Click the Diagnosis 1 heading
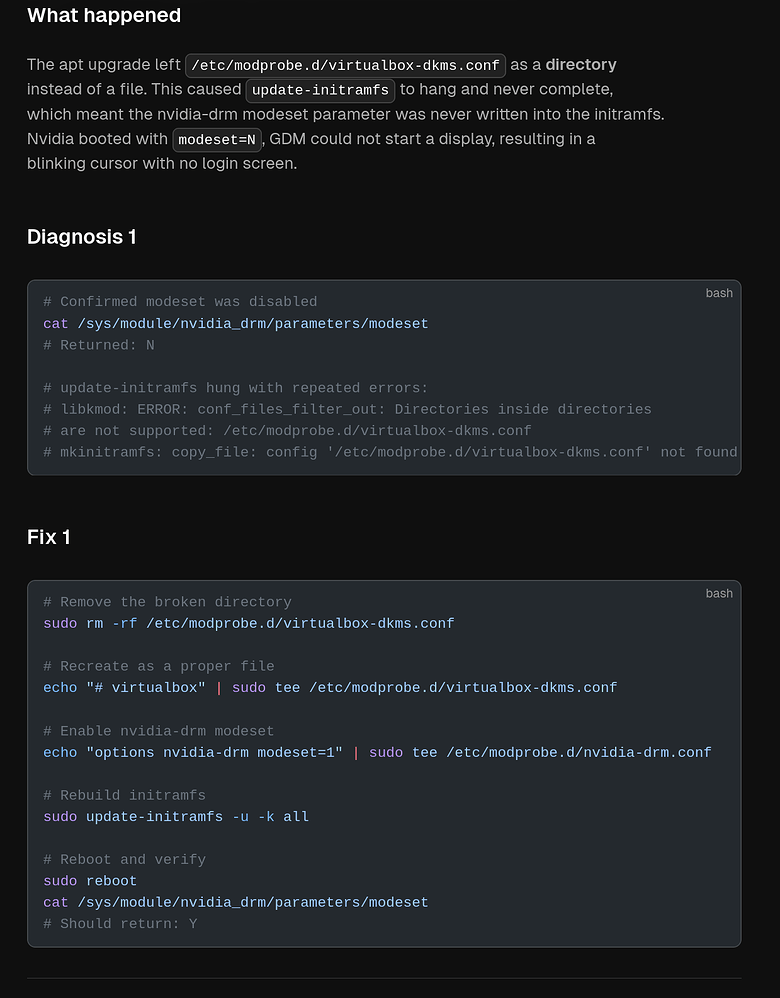Image resolution: width=780 pixels, height=998 pixels. [x=82, y=237]
